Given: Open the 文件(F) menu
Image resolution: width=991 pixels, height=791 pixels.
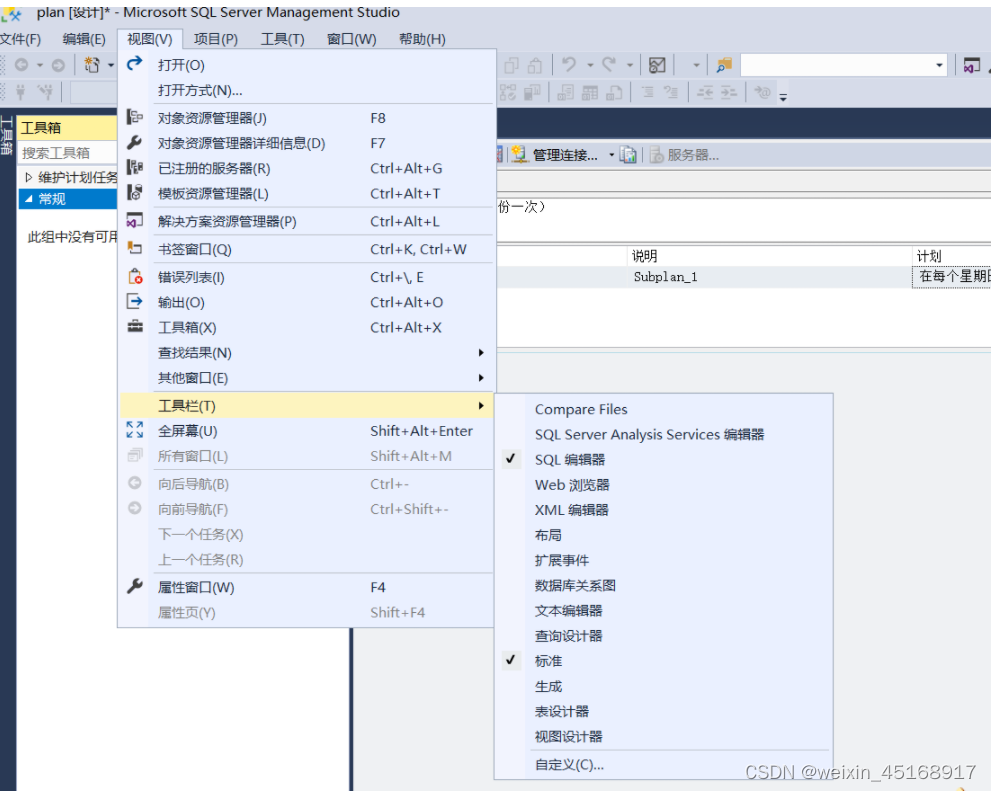Looking at the screenshot, I should [x=20, y=39].
